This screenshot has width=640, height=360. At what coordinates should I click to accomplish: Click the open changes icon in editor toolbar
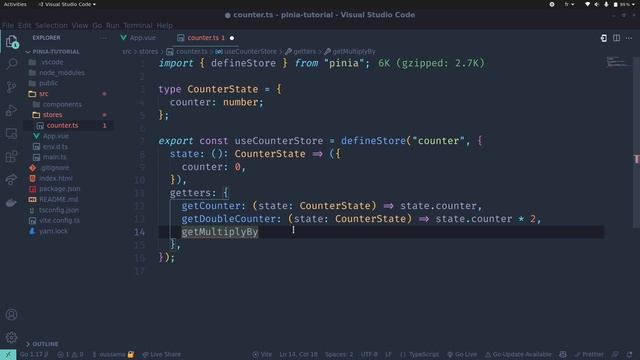click(x=604, y=38)
